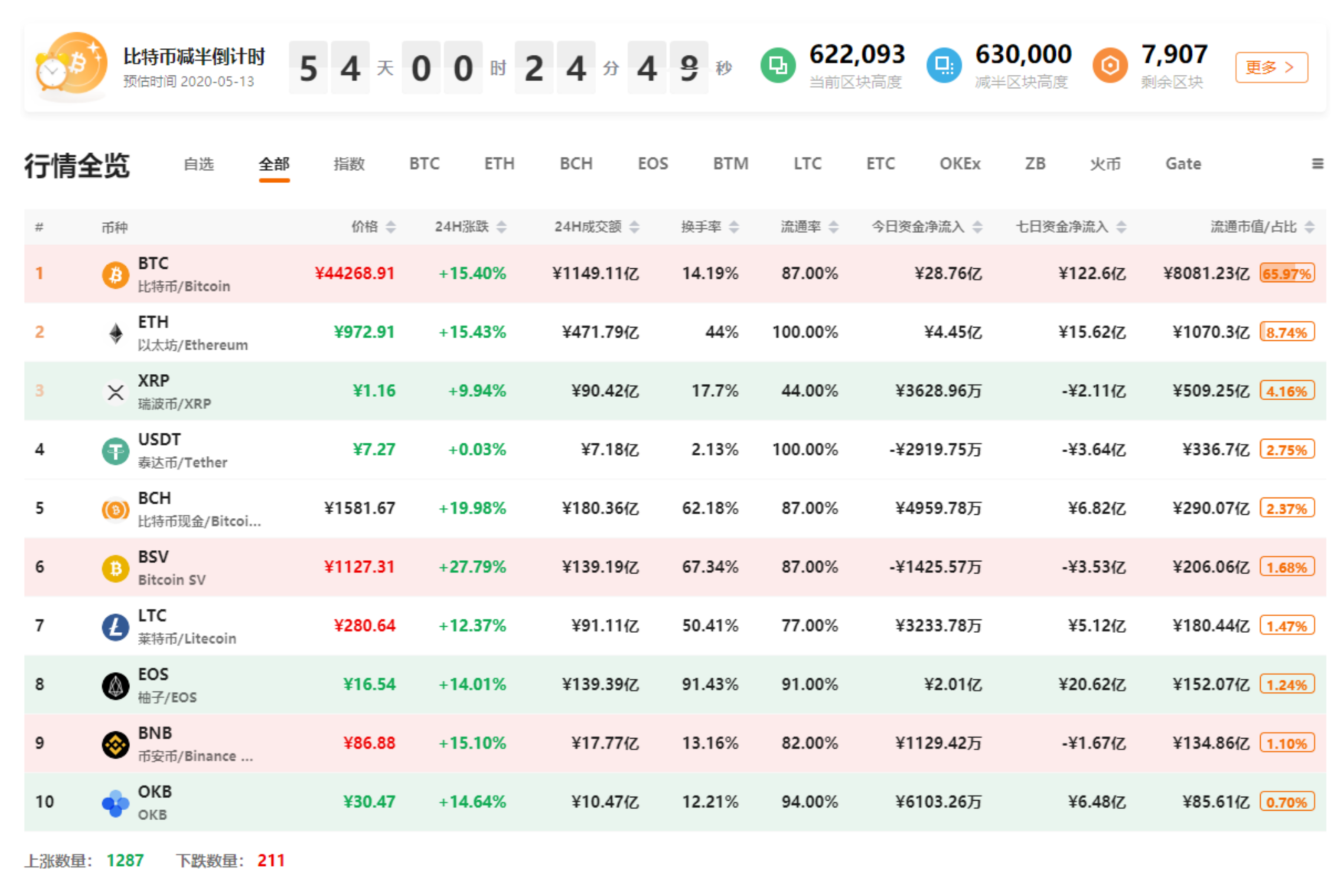Click LTC turnover rate 50.41%
The image size is (1341, 877).
pyautogui.click(x=709, y=626)
